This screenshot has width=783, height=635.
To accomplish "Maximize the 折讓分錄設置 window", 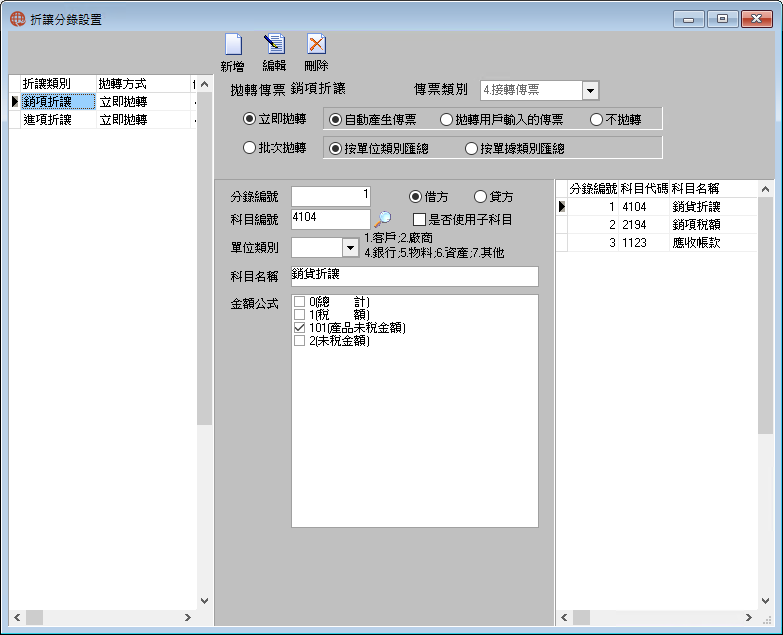I will pyautogui.click(x=723, y=19).
